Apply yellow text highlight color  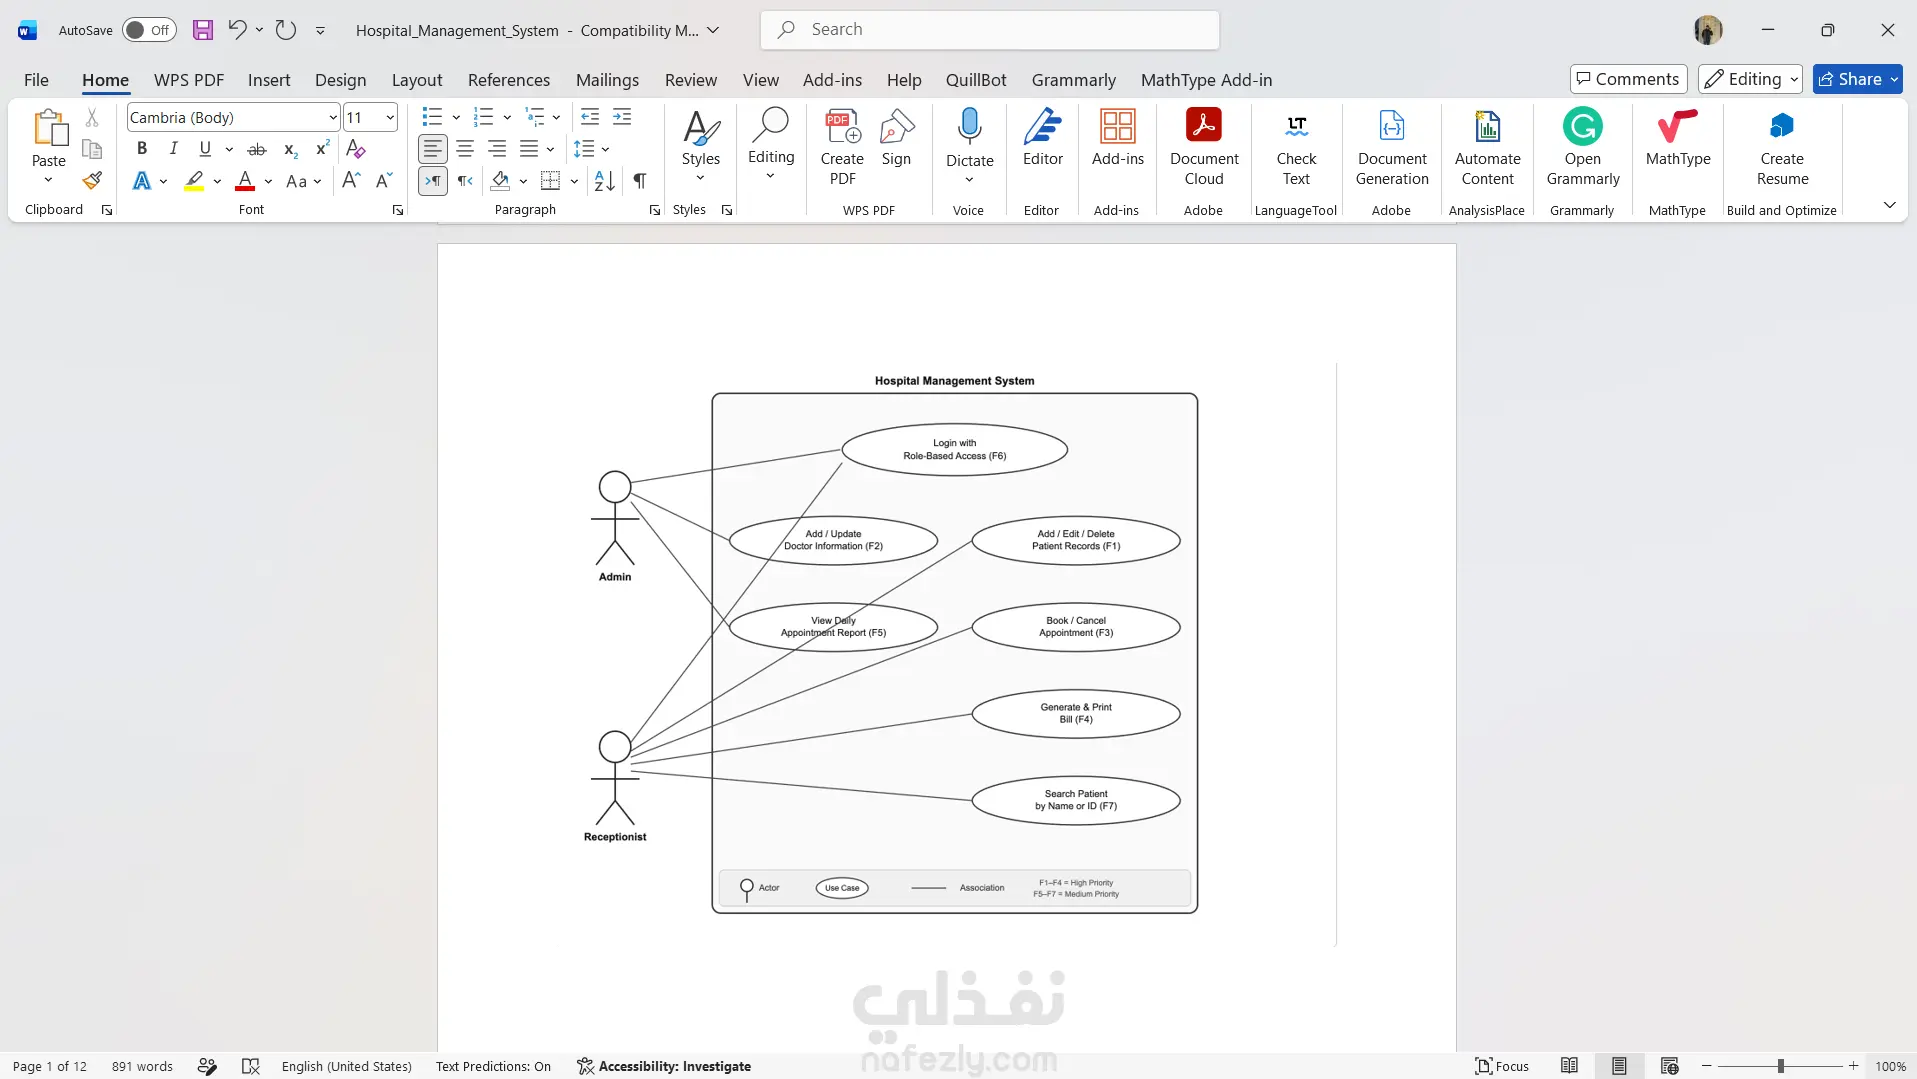click(x=194, y=181)
